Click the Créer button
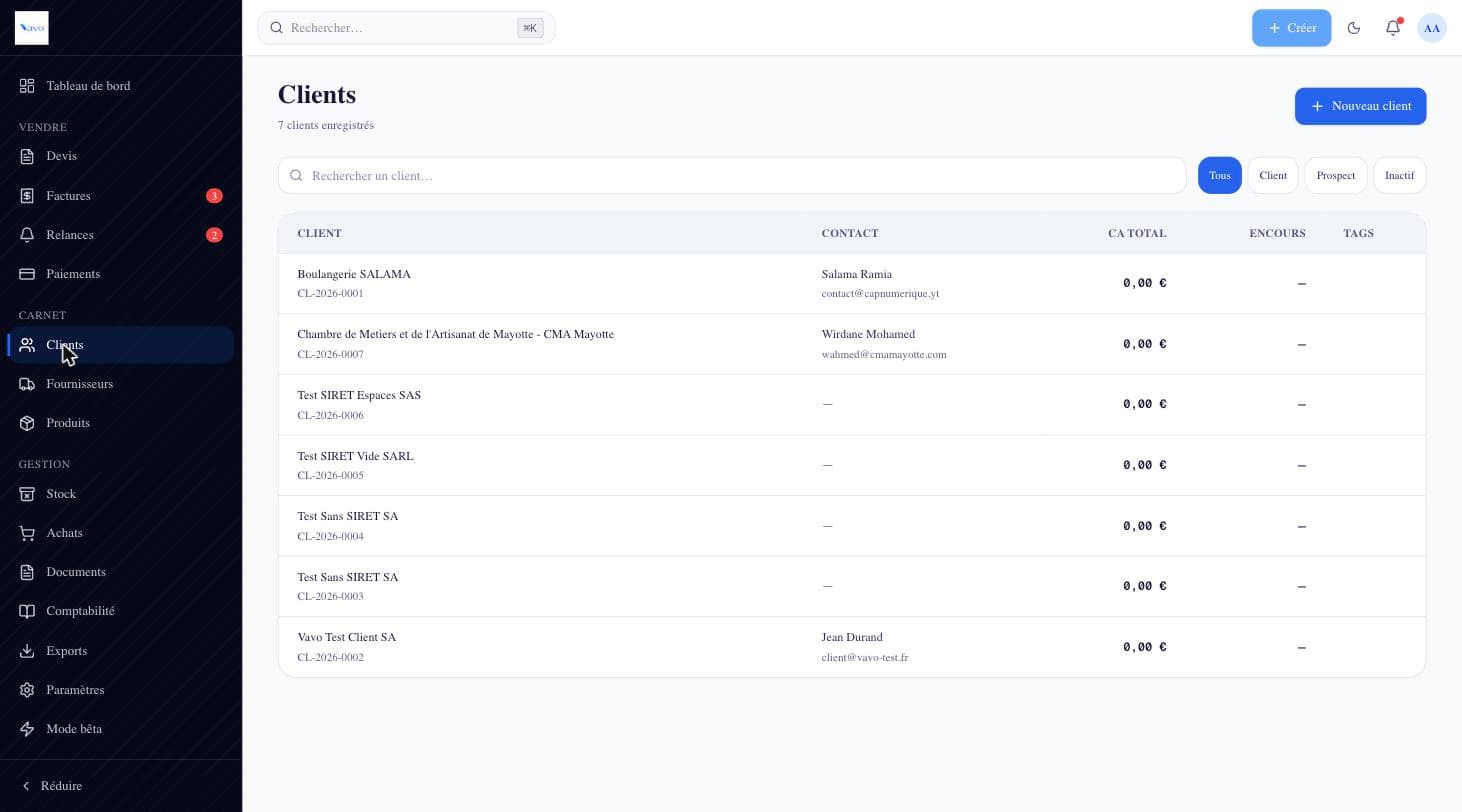Viewport: 1462px width, 812px height. tap(1291, 28)
